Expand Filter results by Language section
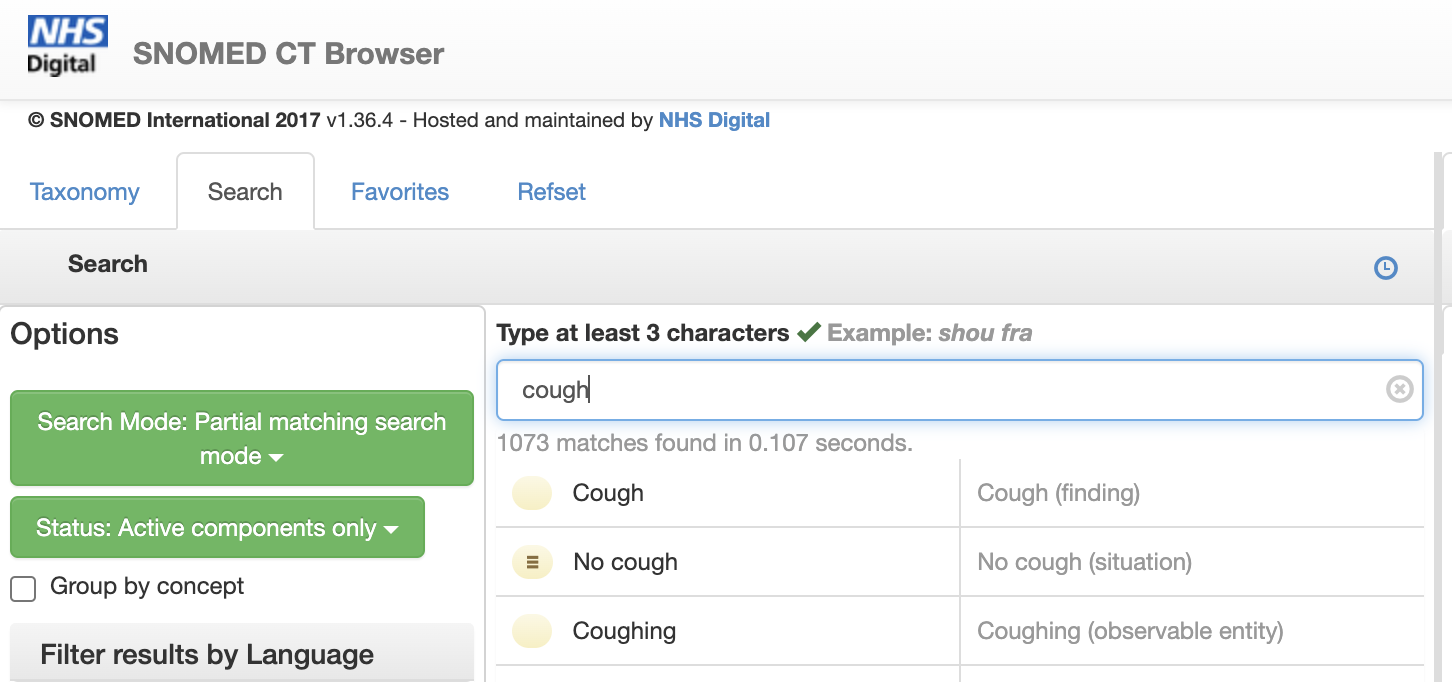 (207, 655)
